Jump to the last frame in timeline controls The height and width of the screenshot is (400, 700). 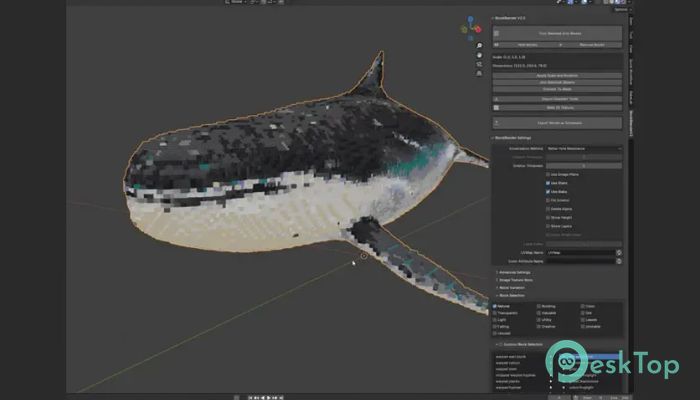(x=281, y=397)
